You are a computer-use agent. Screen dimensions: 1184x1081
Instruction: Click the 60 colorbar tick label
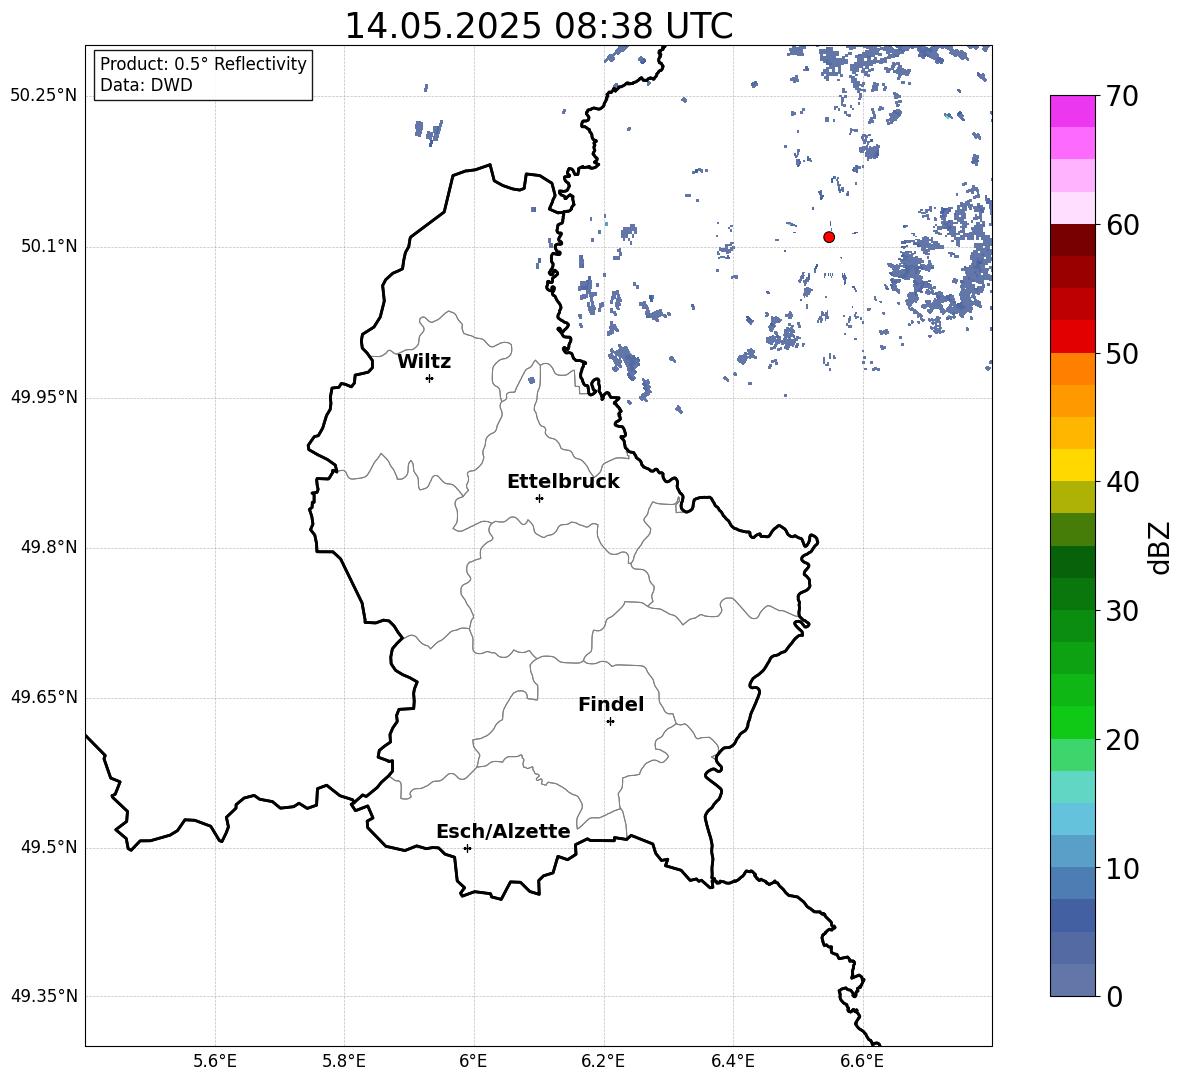(x=1122, y=225)
